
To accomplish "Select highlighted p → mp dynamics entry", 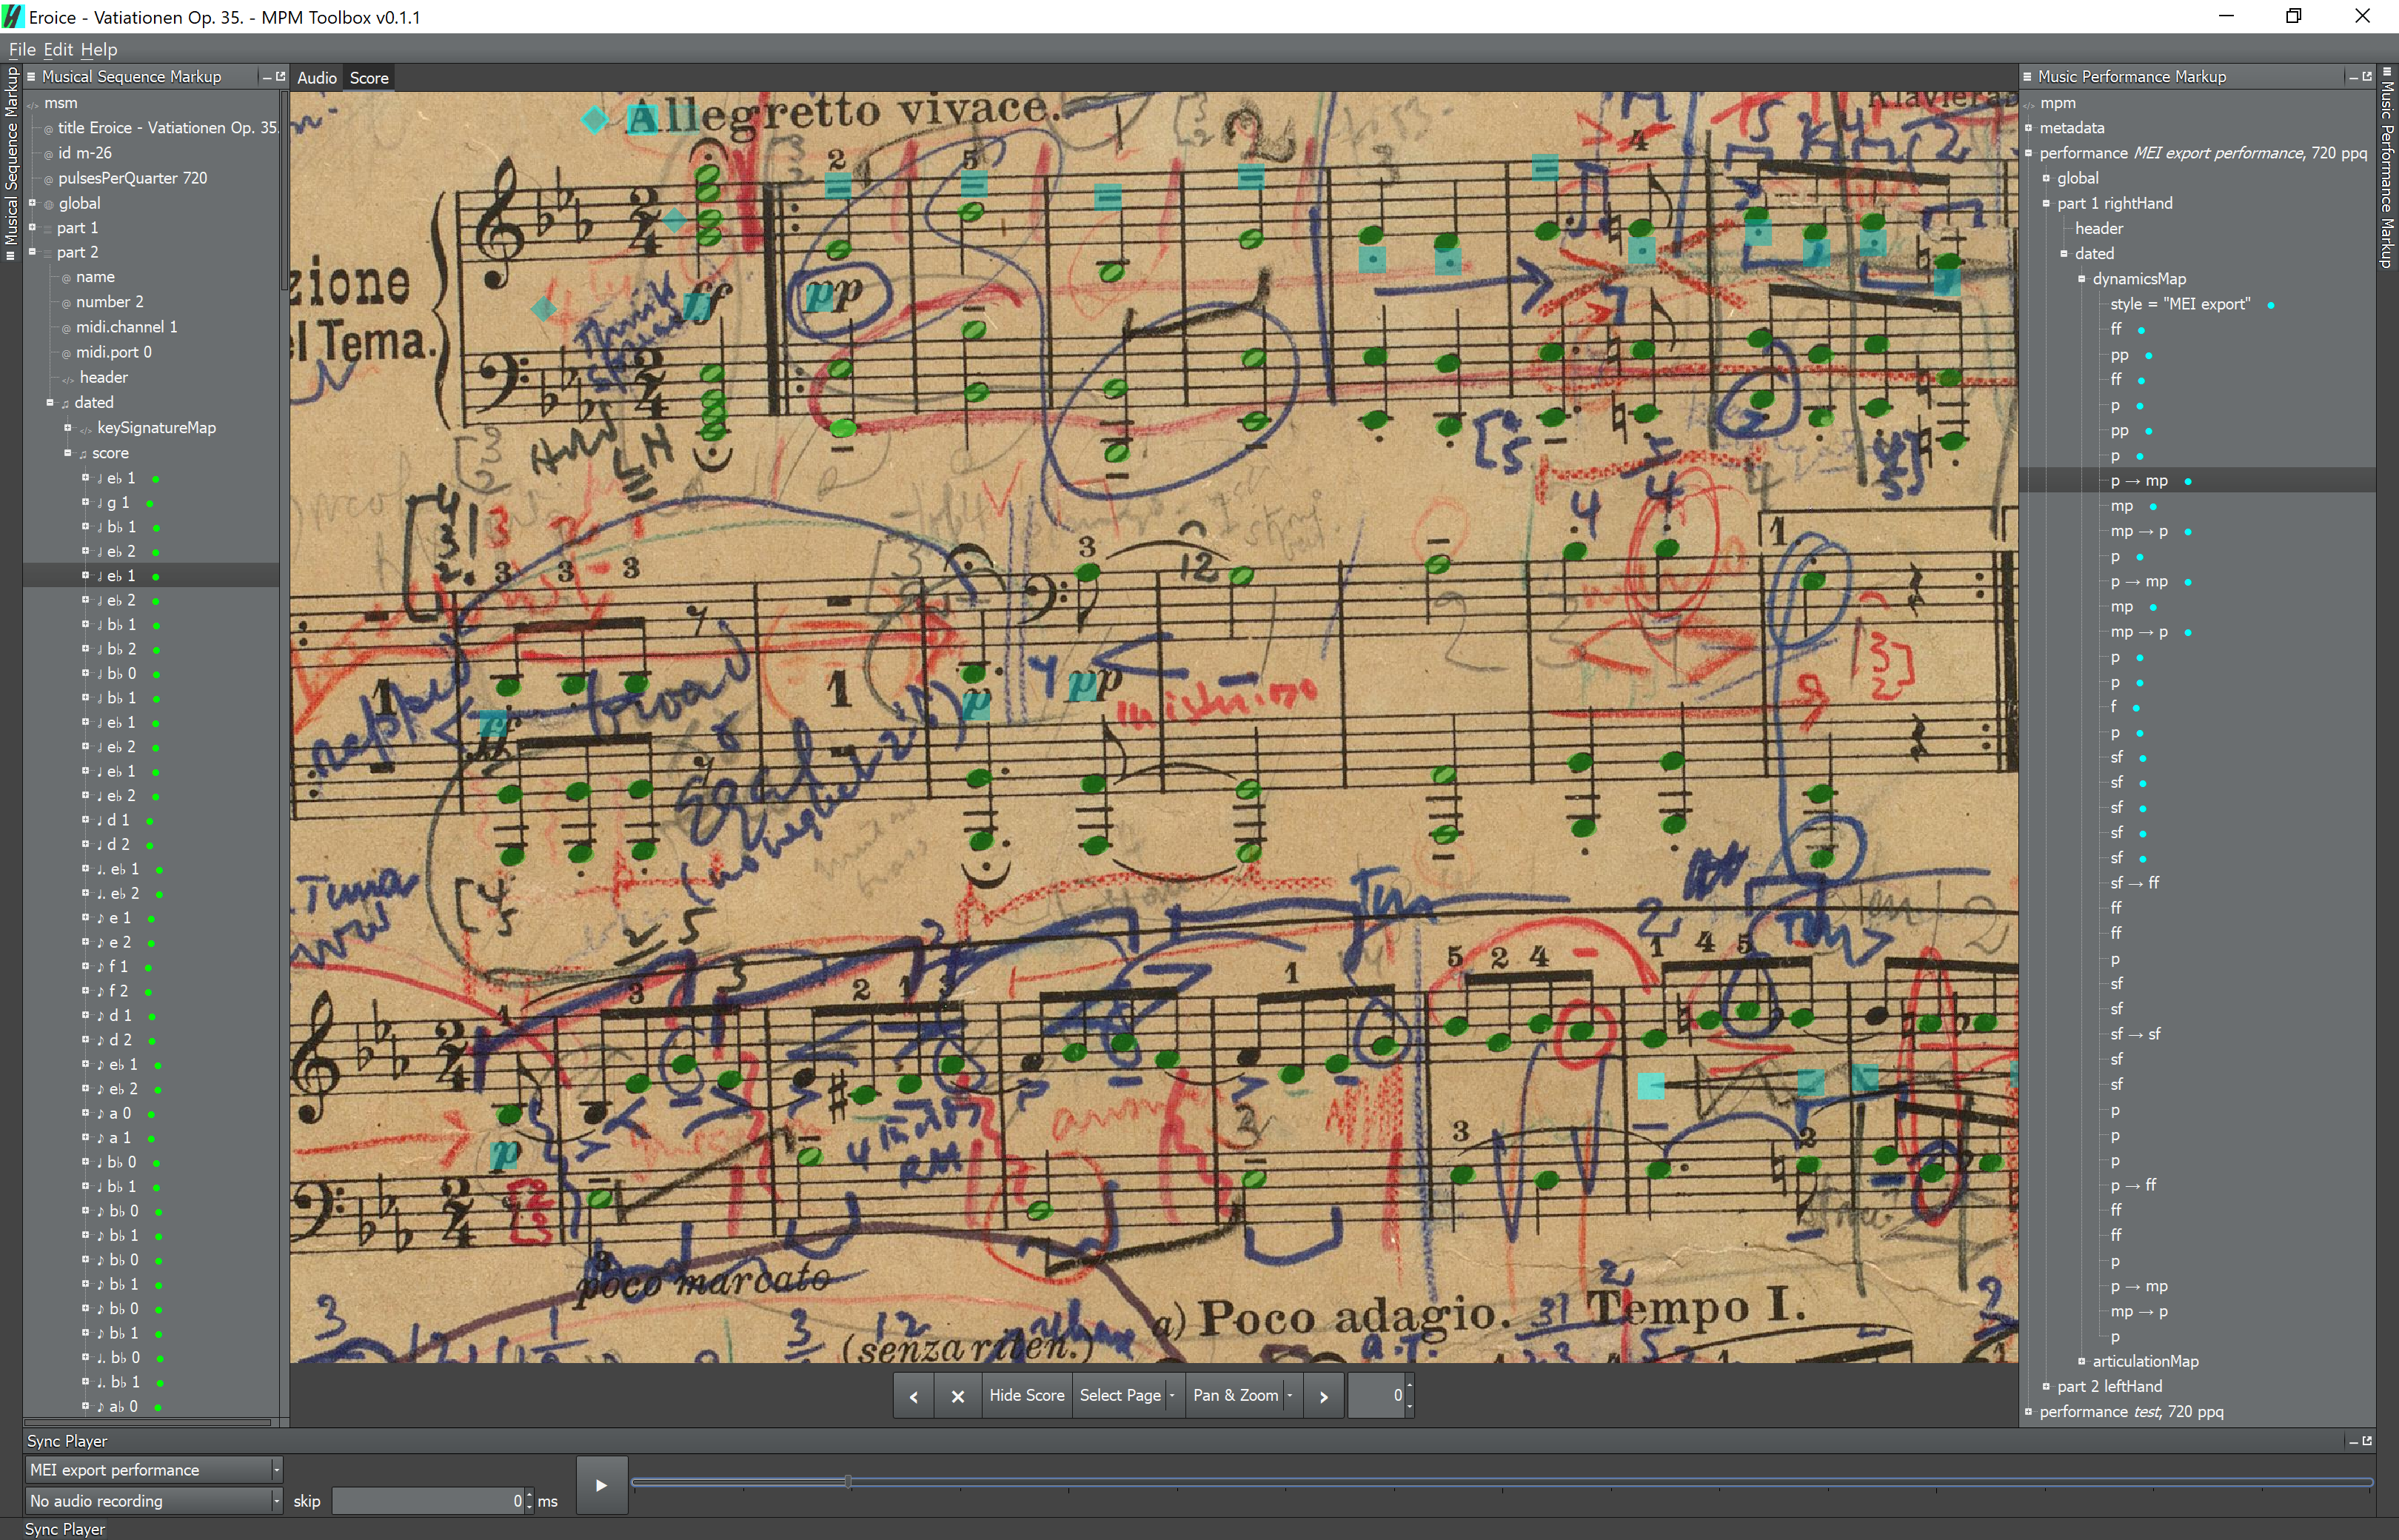I will coord(2139,481).
